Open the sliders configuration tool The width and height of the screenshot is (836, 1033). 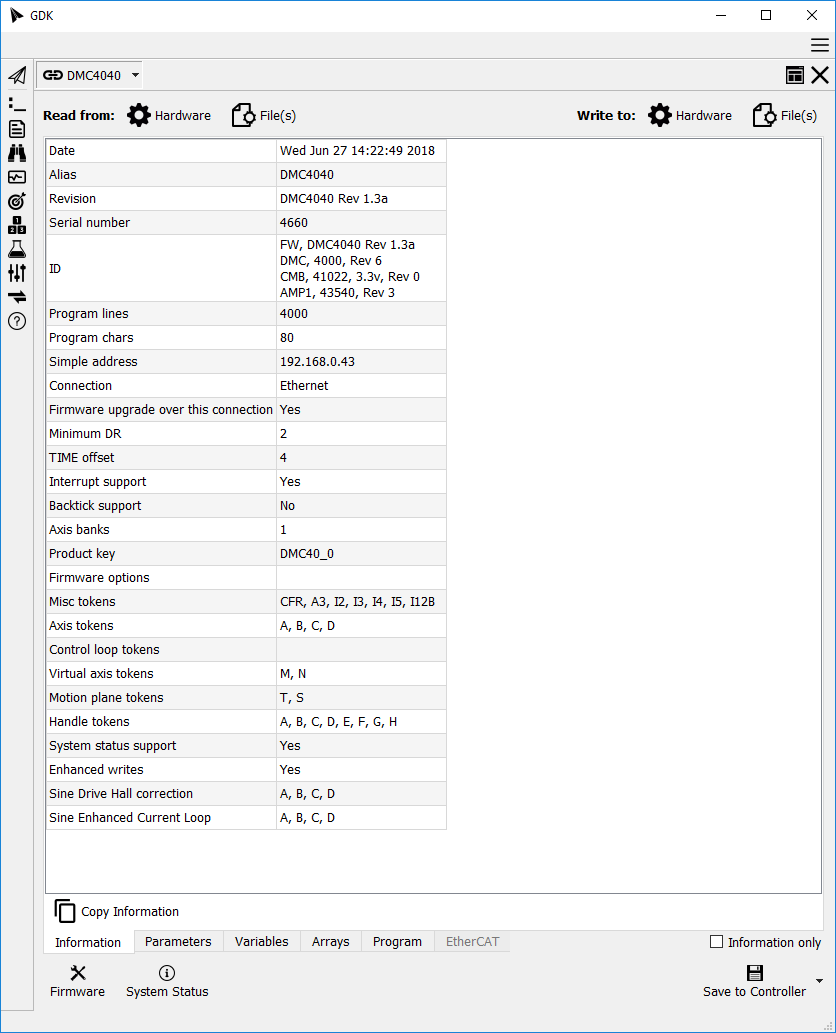click(17, 273)
